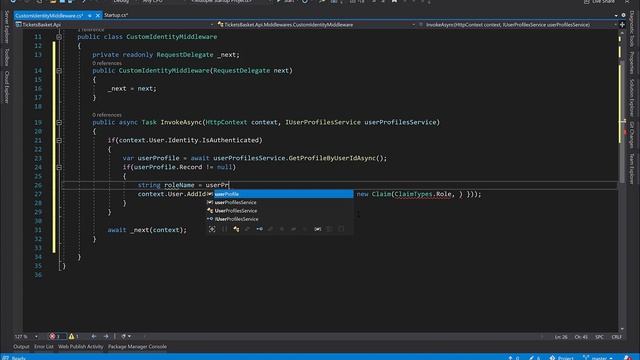Open the Toolbox side panel

click(x=7, y=57)
